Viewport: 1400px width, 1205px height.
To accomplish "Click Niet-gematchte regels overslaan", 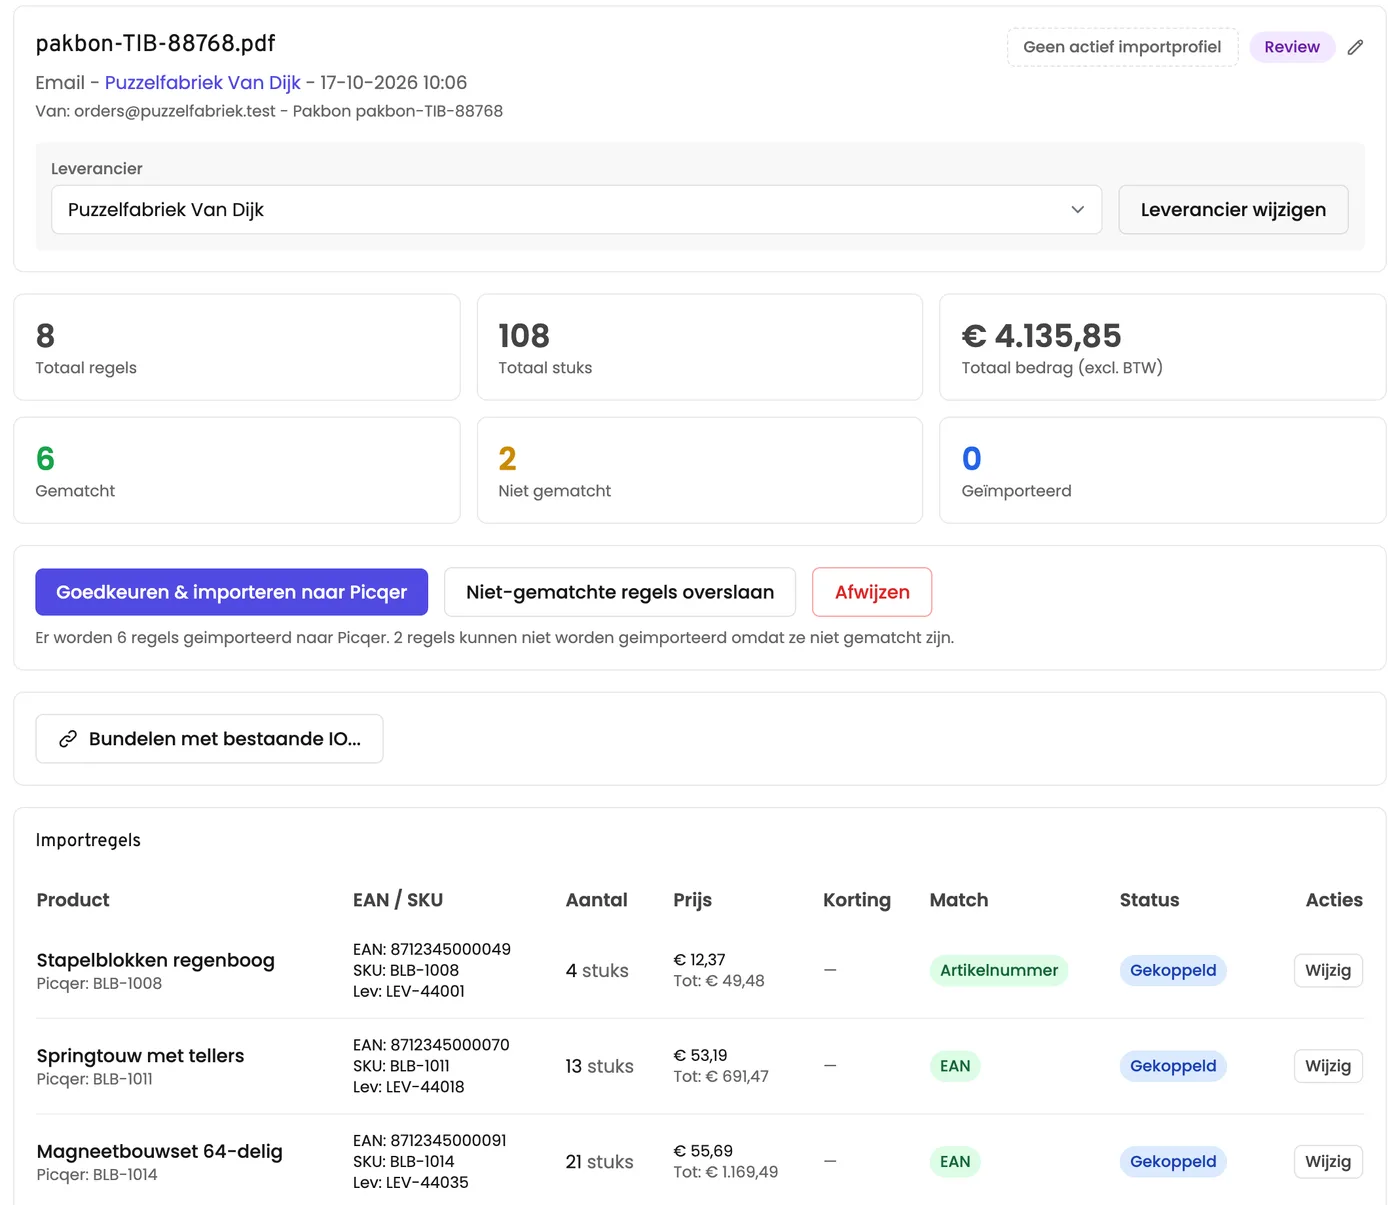I will (620, 592).
